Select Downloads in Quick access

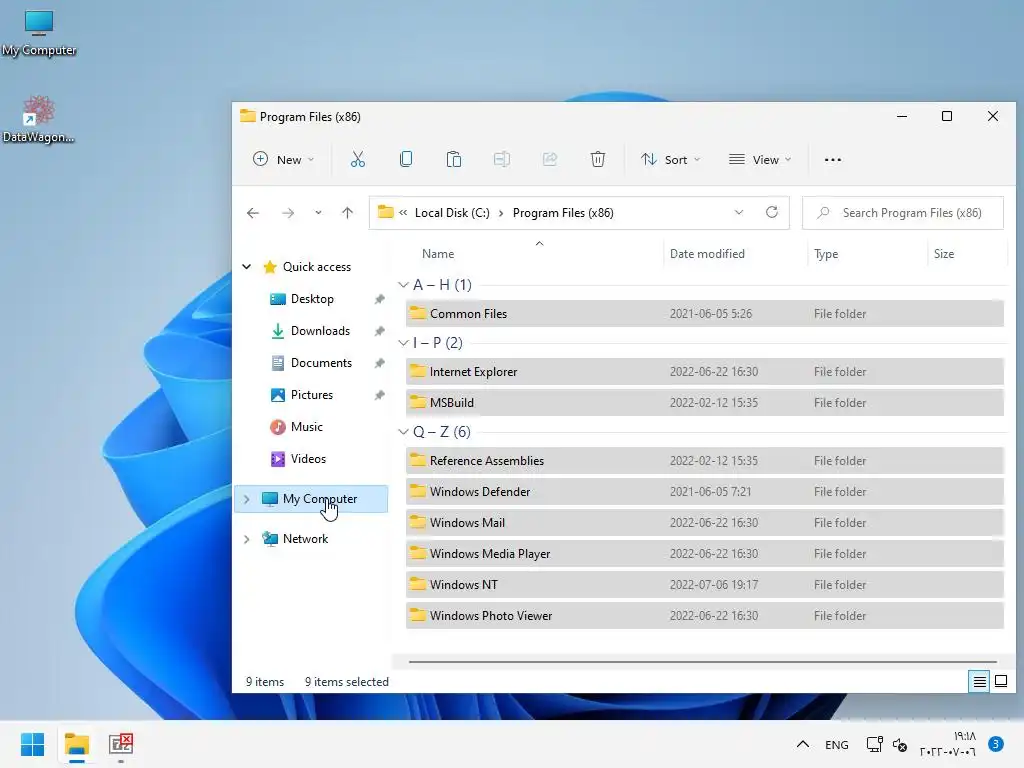[x=320, y=331]
